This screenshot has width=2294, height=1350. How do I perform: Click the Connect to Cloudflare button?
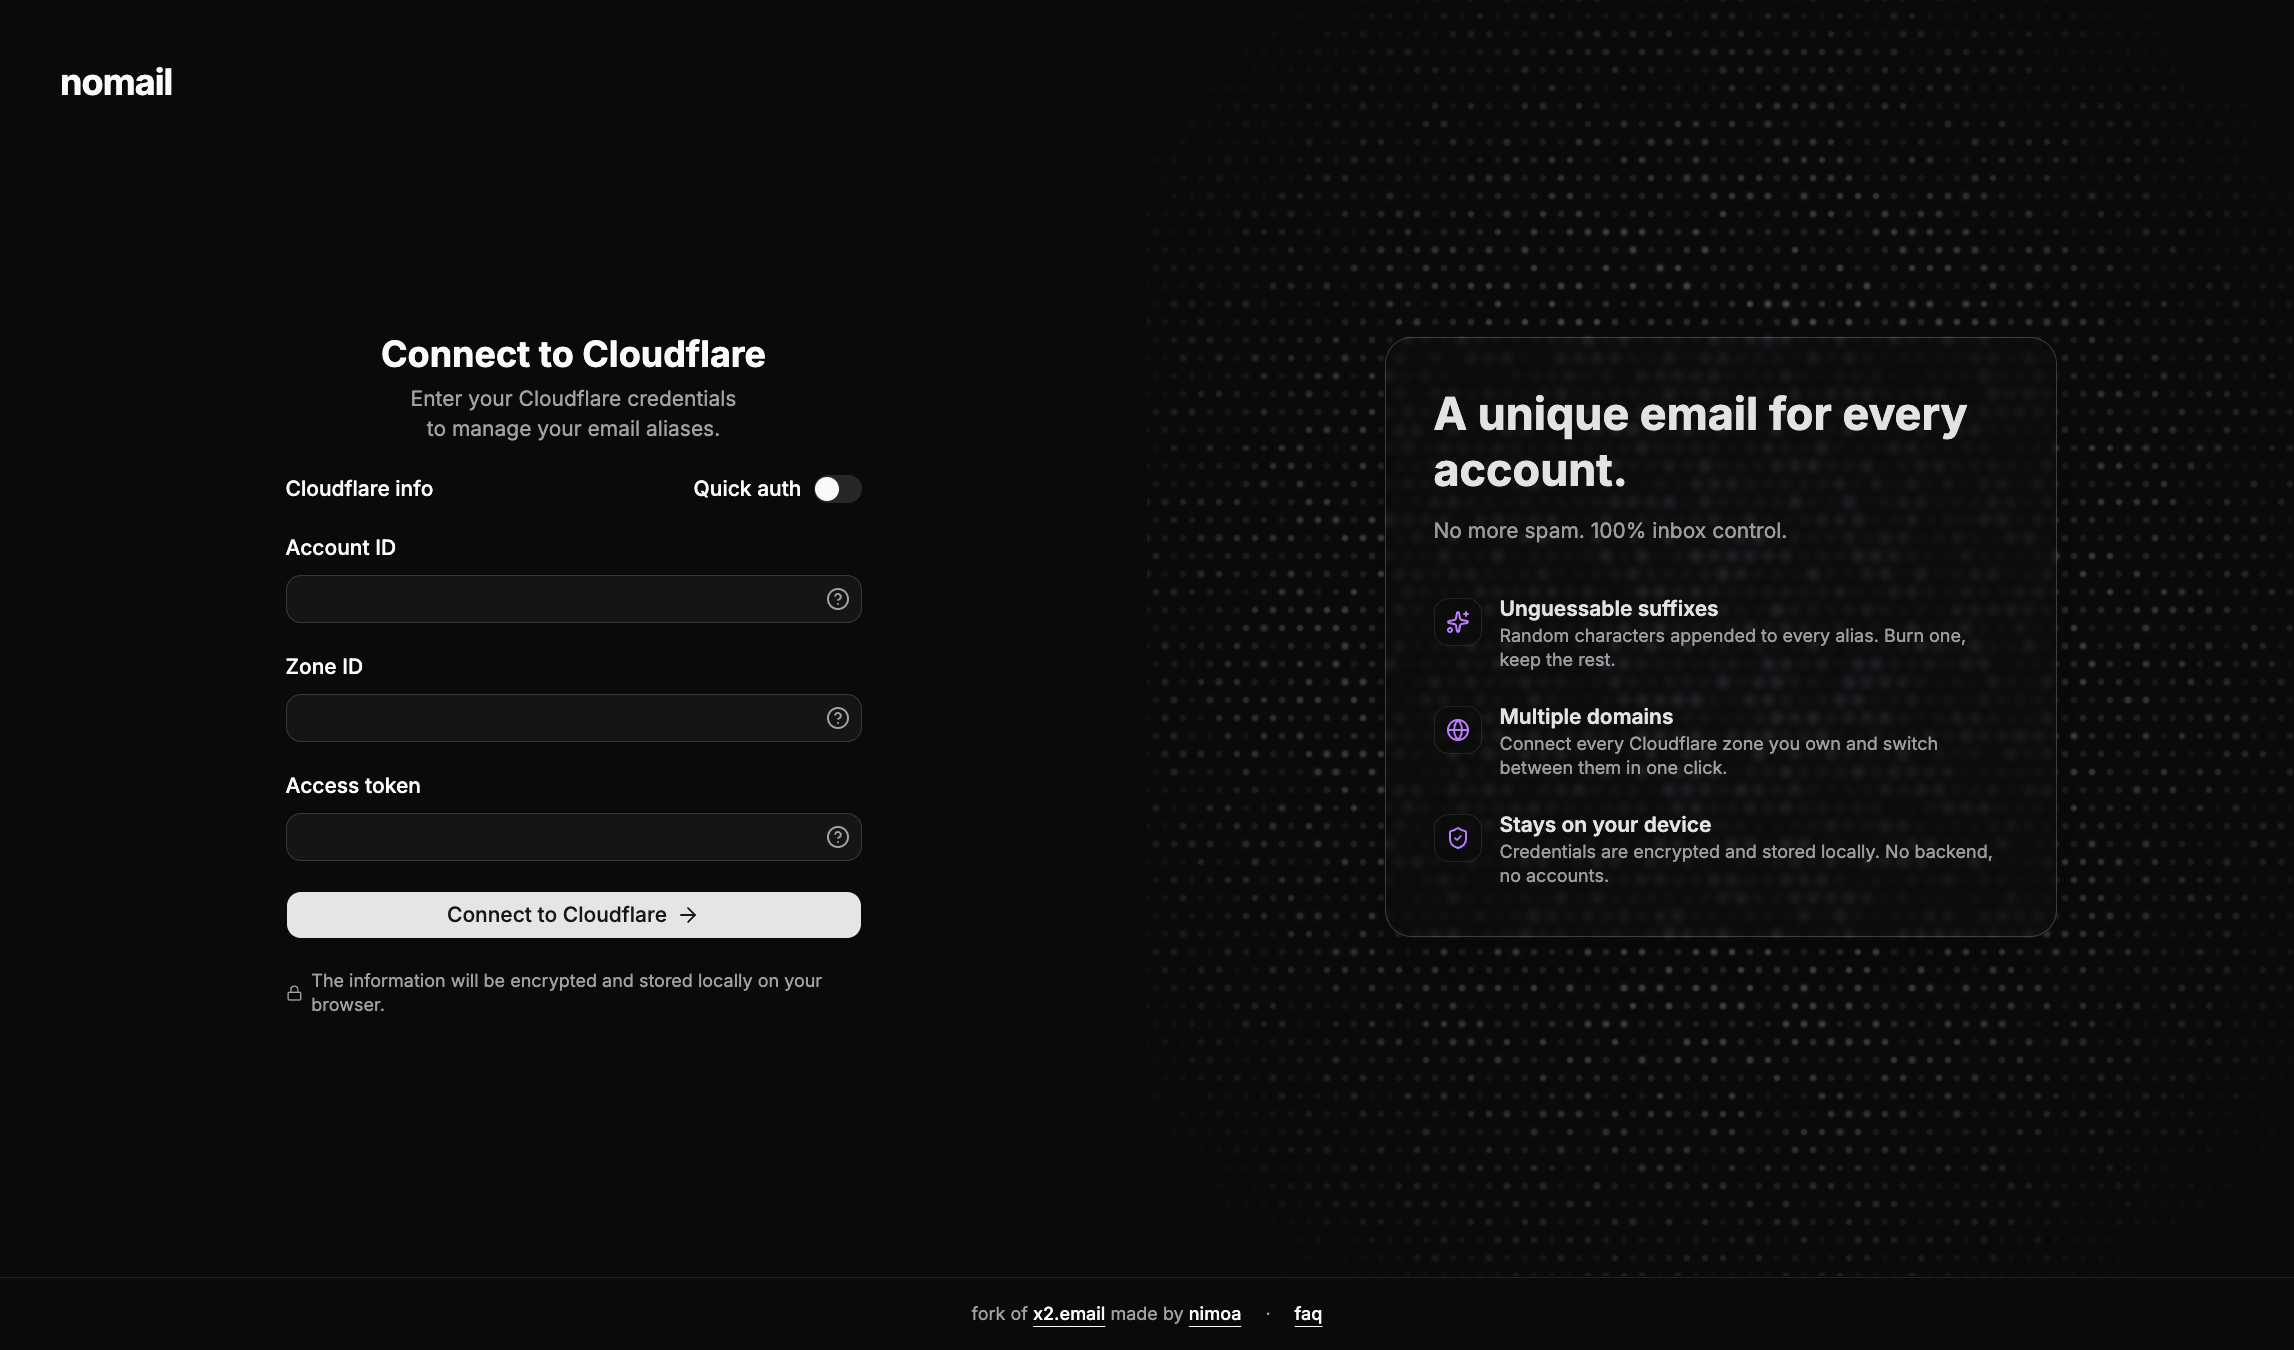(572, 914)
